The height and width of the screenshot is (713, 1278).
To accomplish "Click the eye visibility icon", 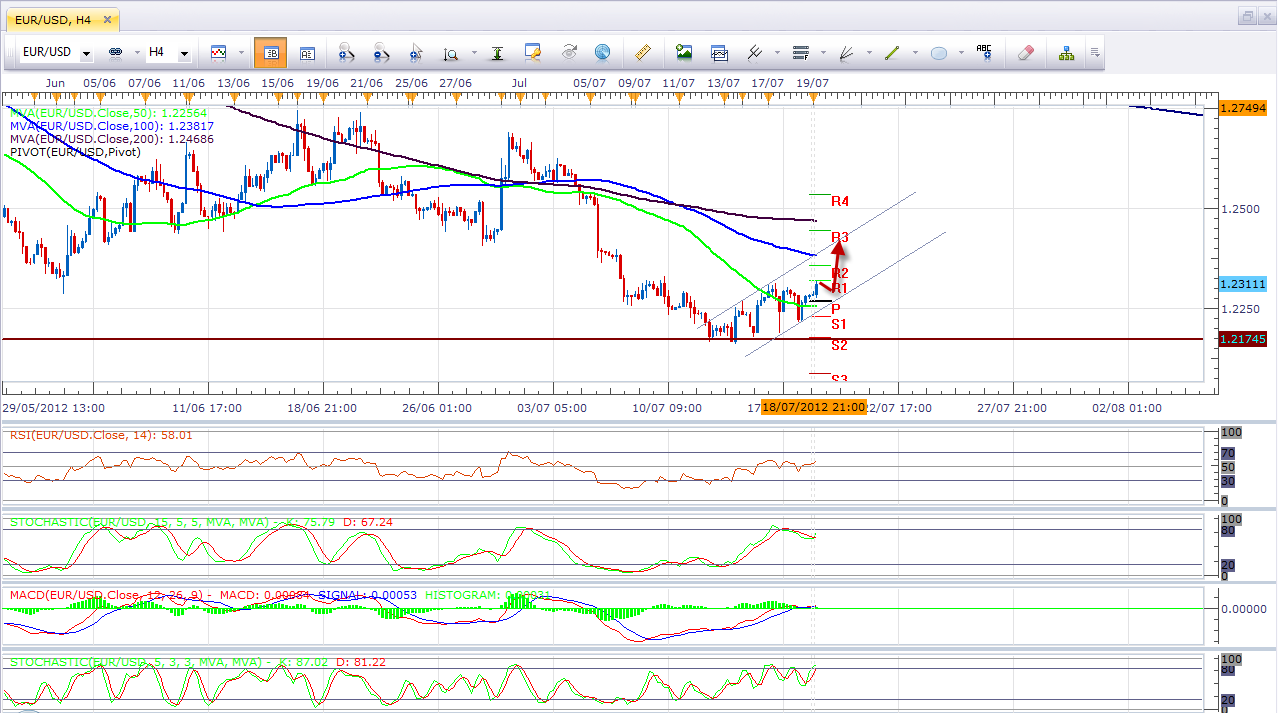I will (x=569, y=52).
